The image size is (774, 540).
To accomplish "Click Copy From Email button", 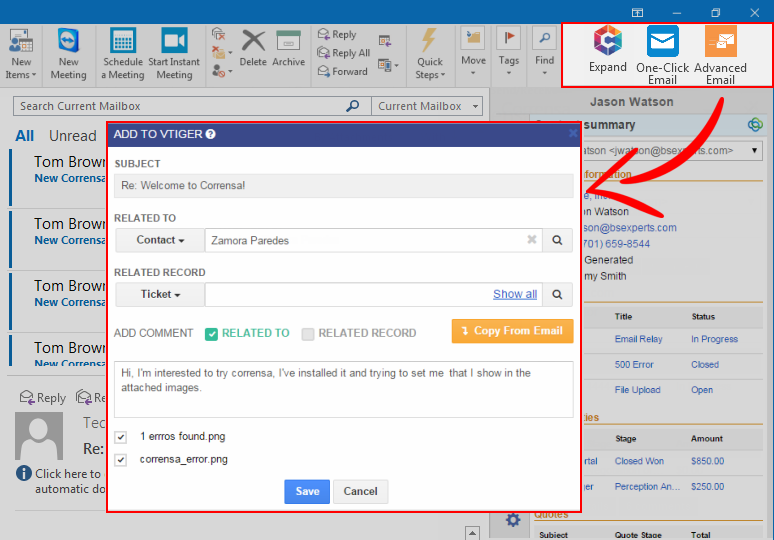I will [512, 331].
